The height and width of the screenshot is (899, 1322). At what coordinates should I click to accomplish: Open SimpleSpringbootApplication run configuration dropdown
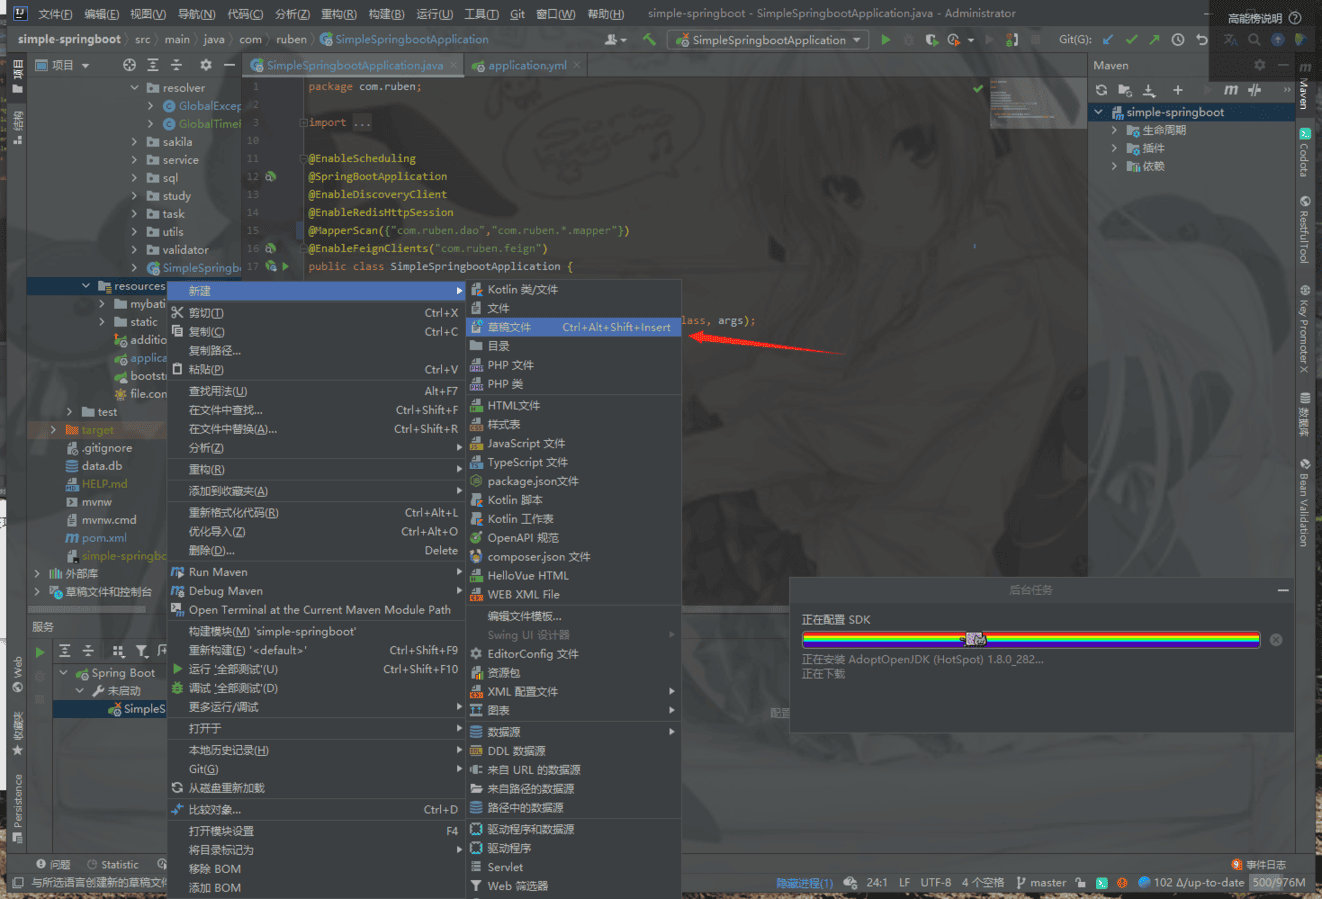pyautogui.click(x=768, y=40)
